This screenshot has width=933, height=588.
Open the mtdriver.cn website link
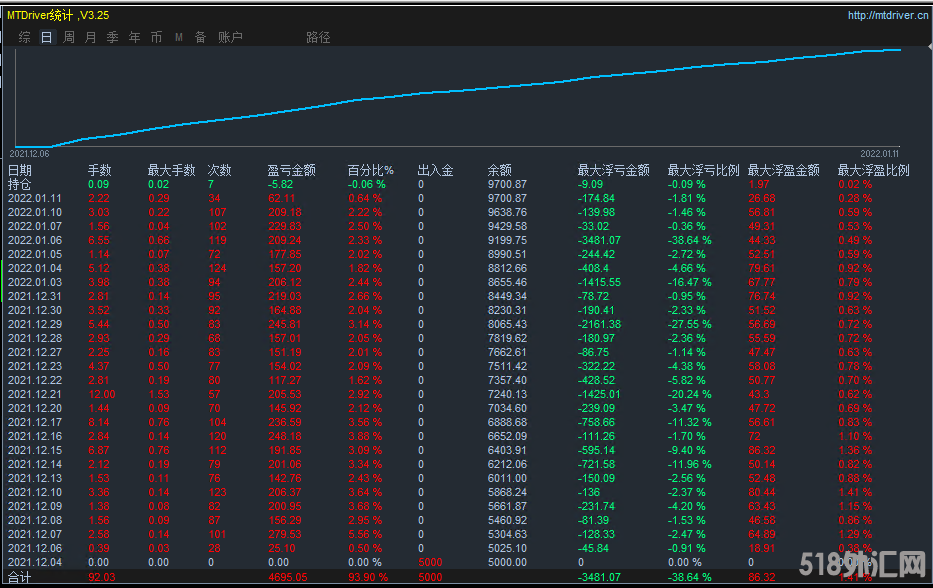coord(888,15)
